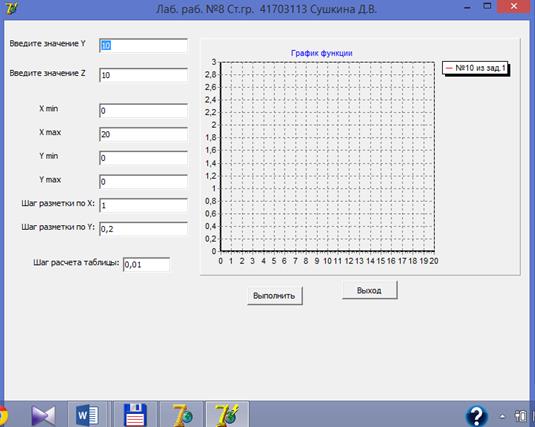The image size is (535, 427).
Task: Click into the X max field
Action: [143, 134]
